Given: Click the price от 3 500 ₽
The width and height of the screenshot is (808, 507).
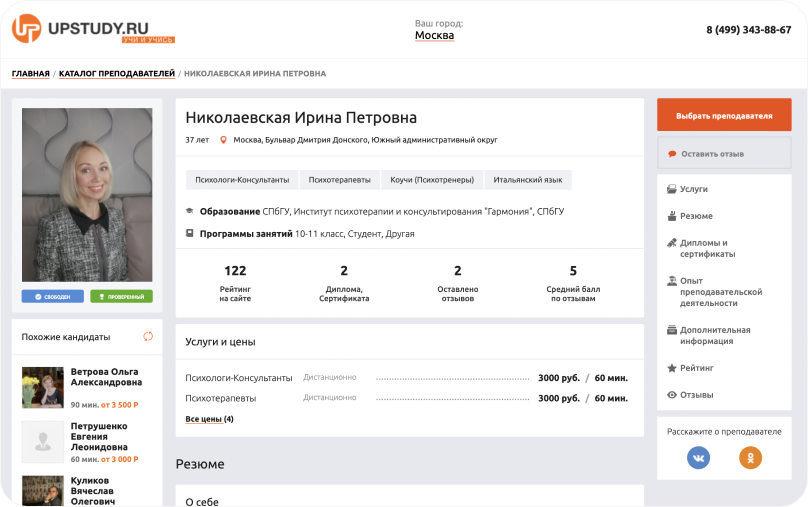Looking at the screenshot, I should (120, 405).
